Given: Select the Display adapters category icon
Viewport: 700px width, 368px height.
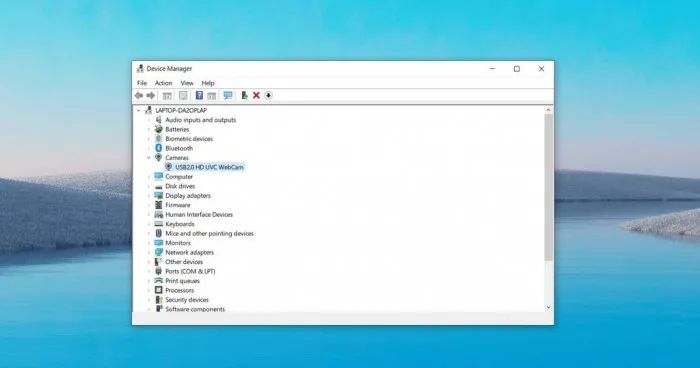Looking at the screenshot, I should point(158,196).
